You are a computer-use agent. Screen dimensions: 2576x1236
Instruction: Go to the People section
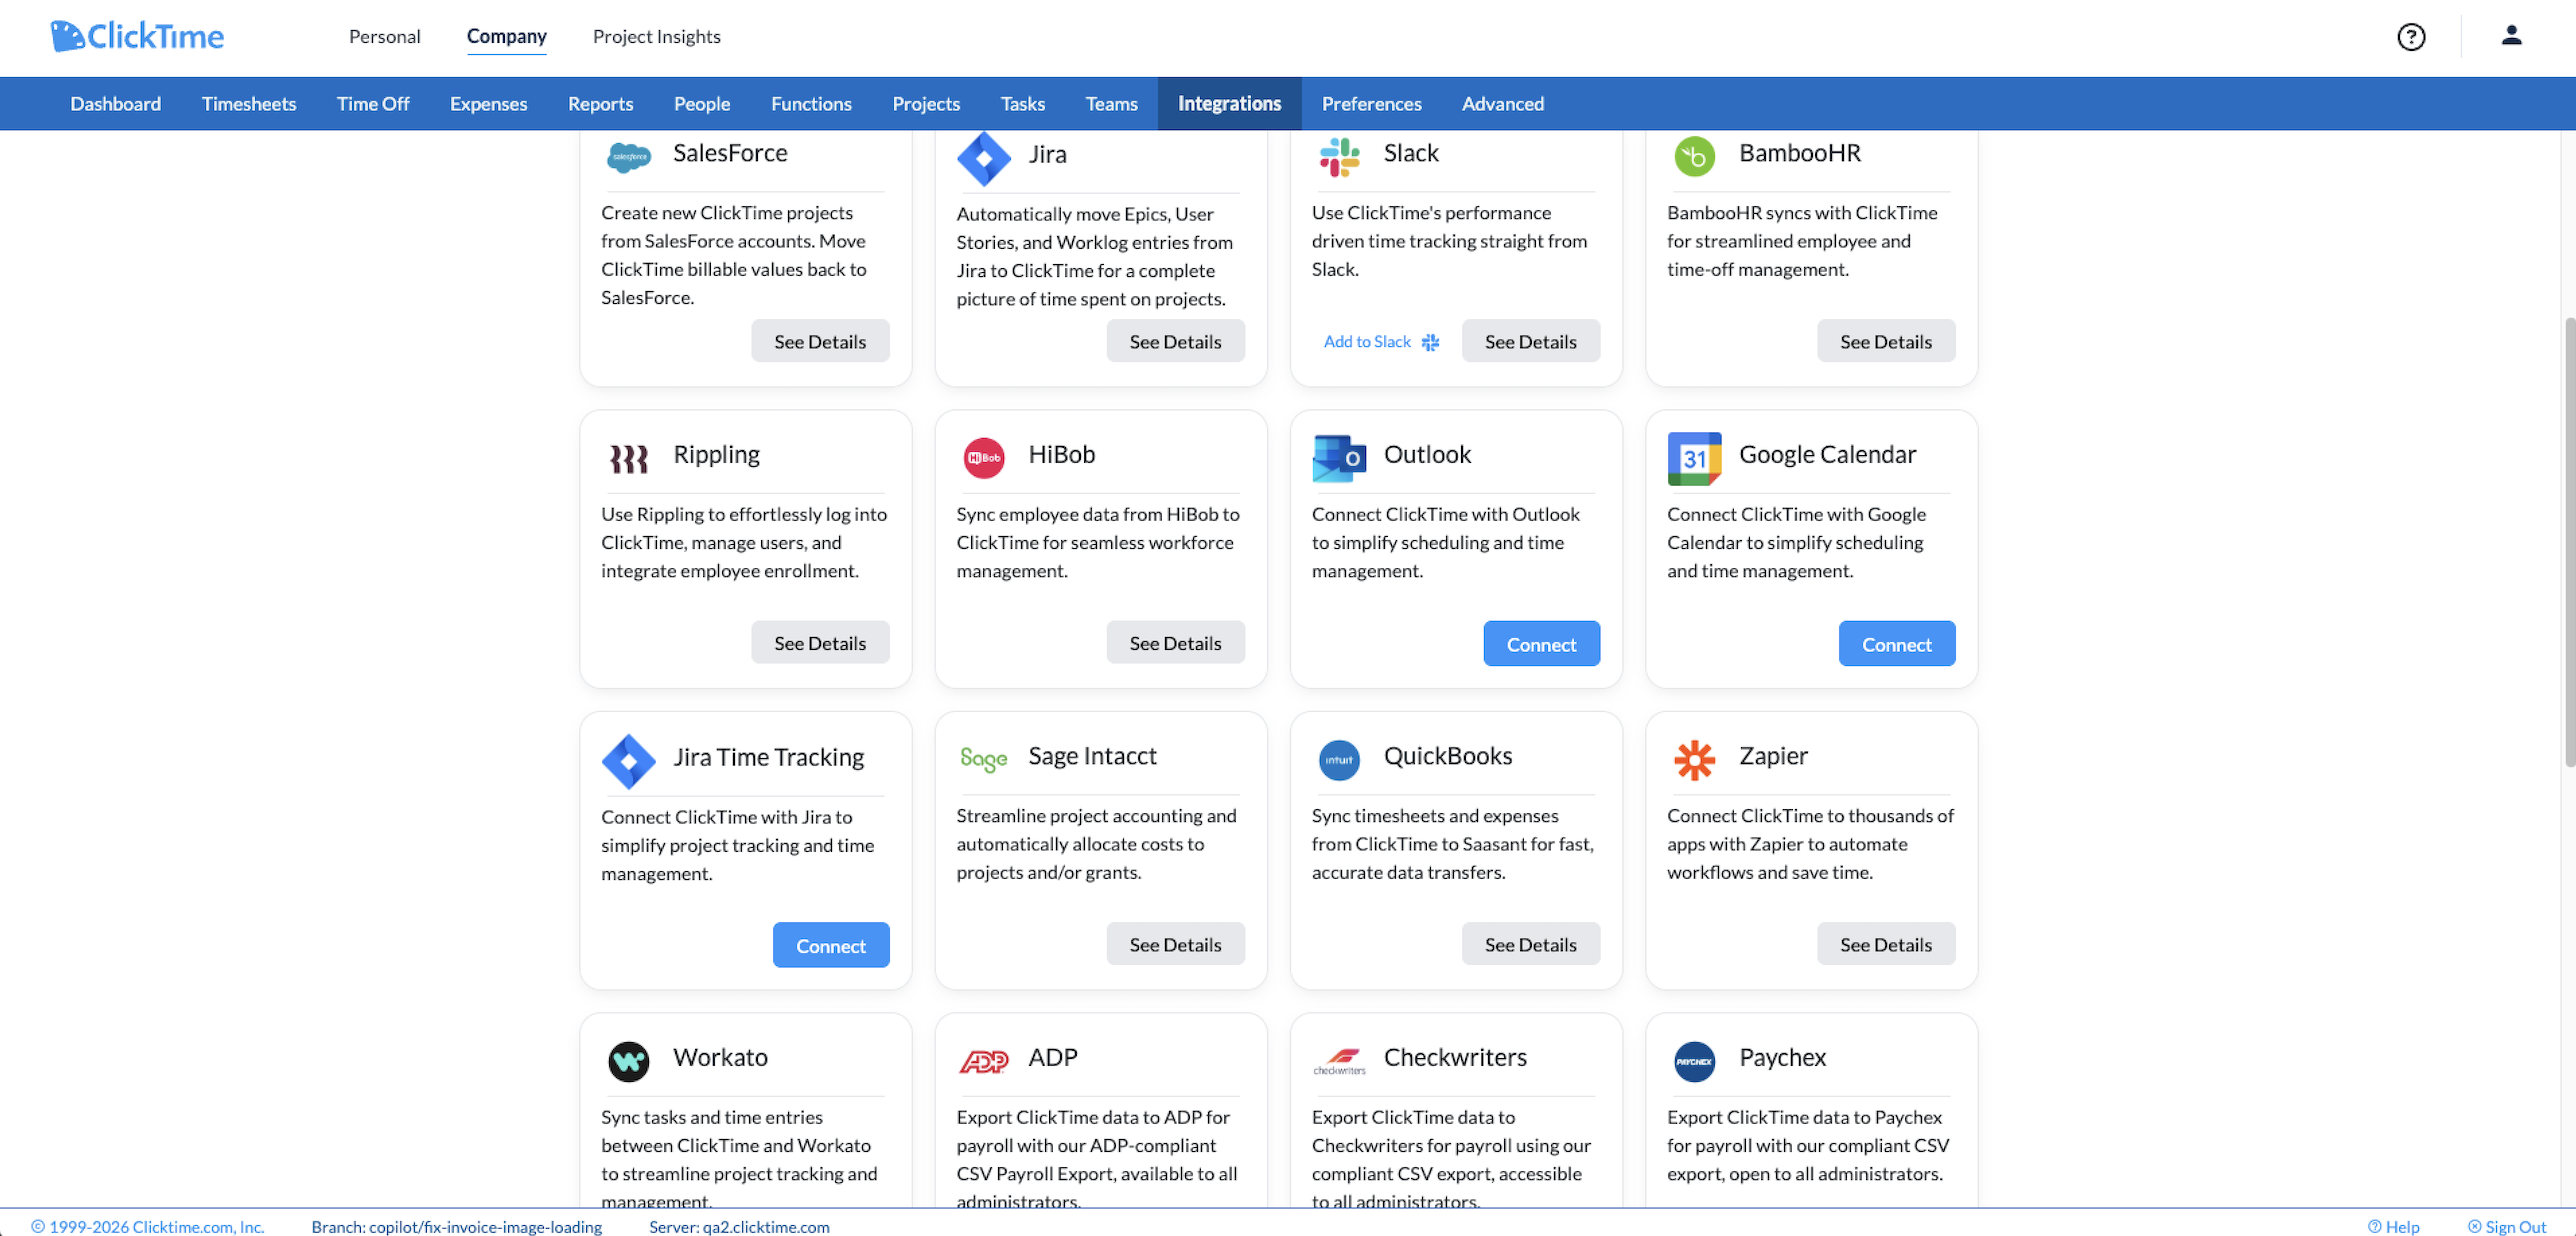point(702,104)
